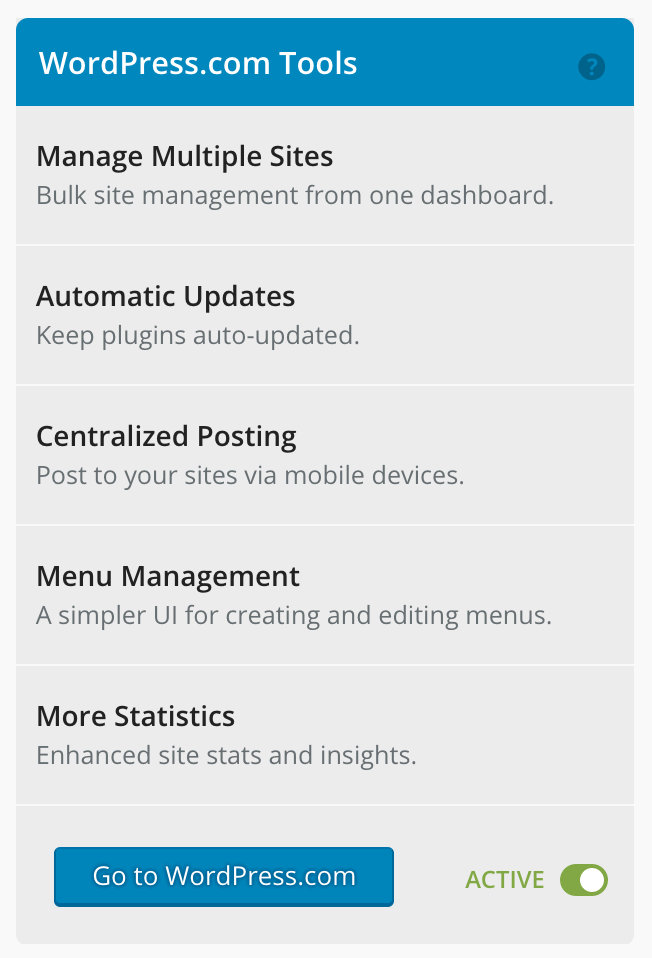Screen dimensions: 652x958
Task: Select the Manage Multiple Sites heading
Action: tap(185, 156)
